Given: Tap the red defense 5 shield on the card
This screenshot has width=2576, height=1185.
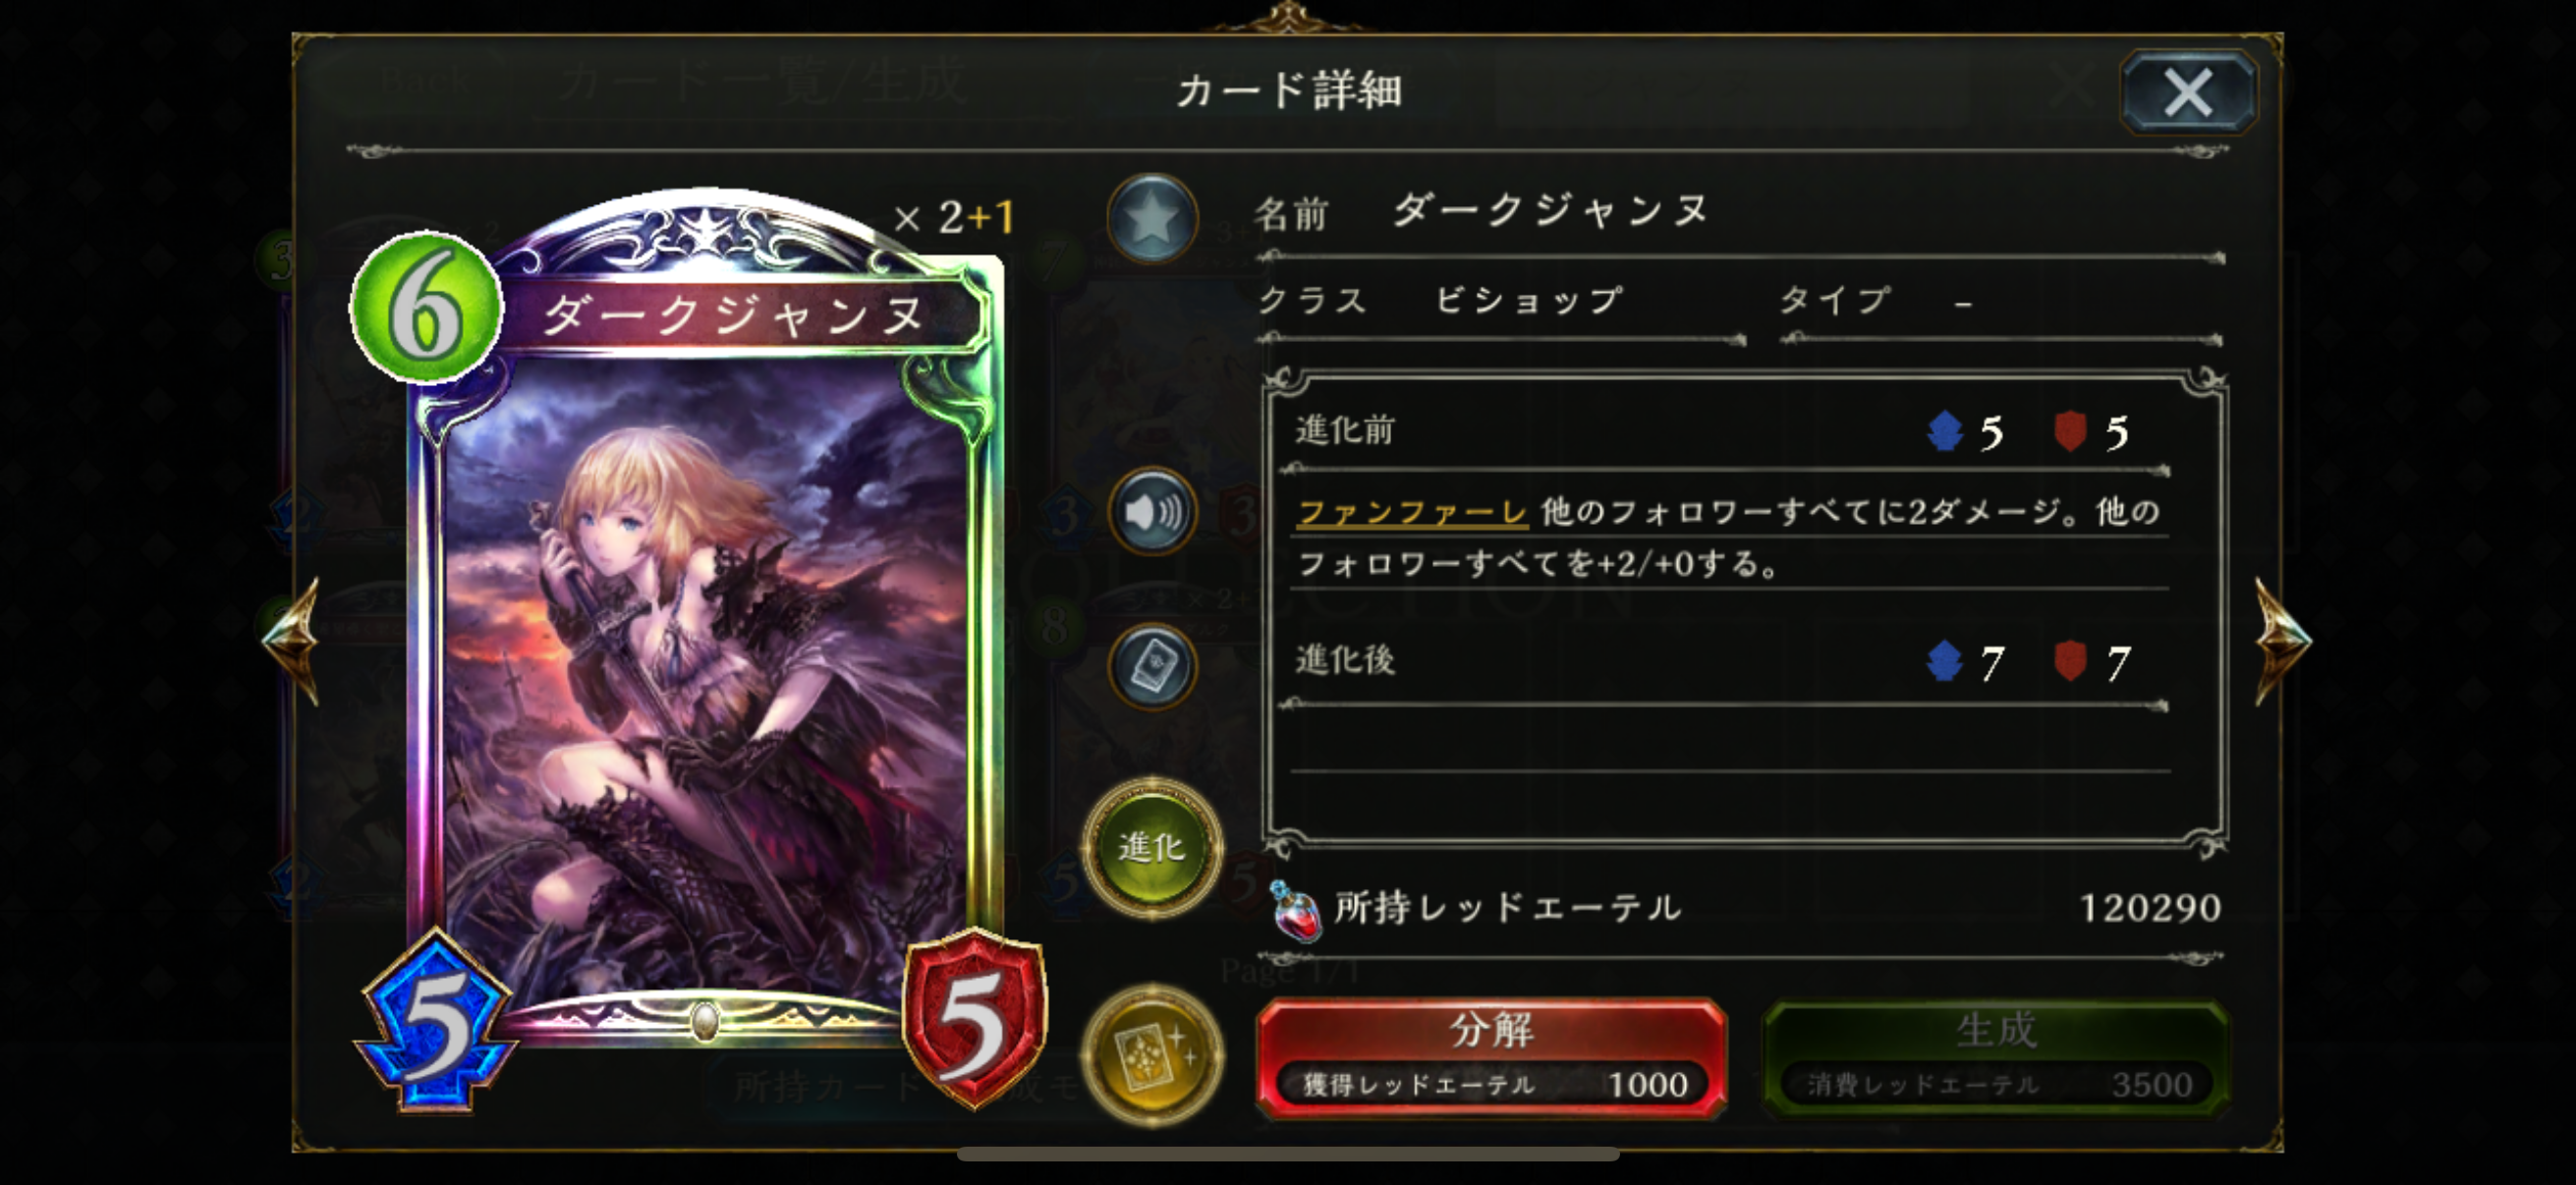Looking at the screenshot, I should pos(974,1020).
